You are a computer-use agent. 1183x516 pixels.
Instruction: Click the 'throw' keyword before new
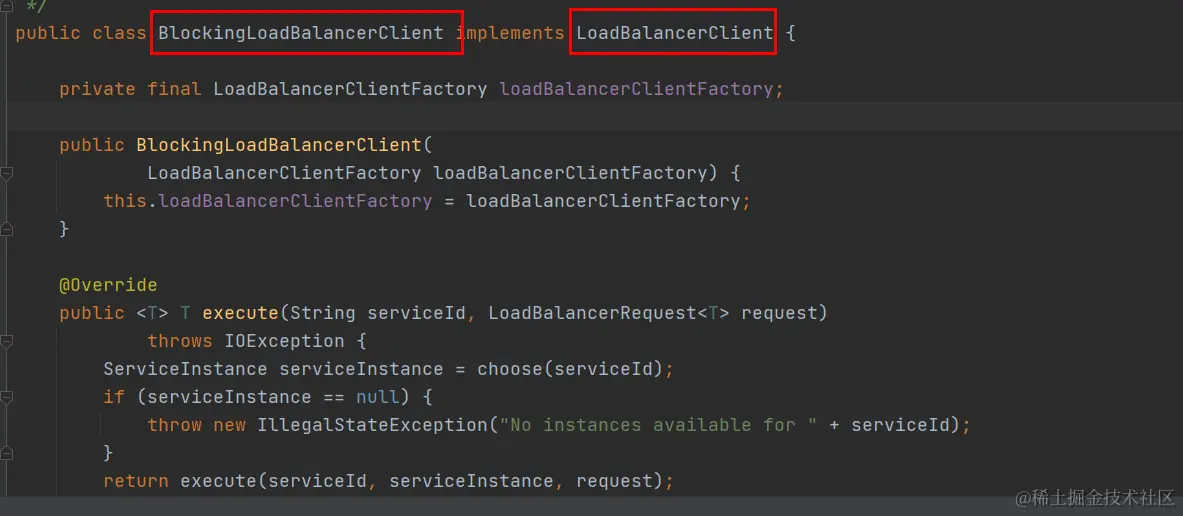(x=174, y=425)
